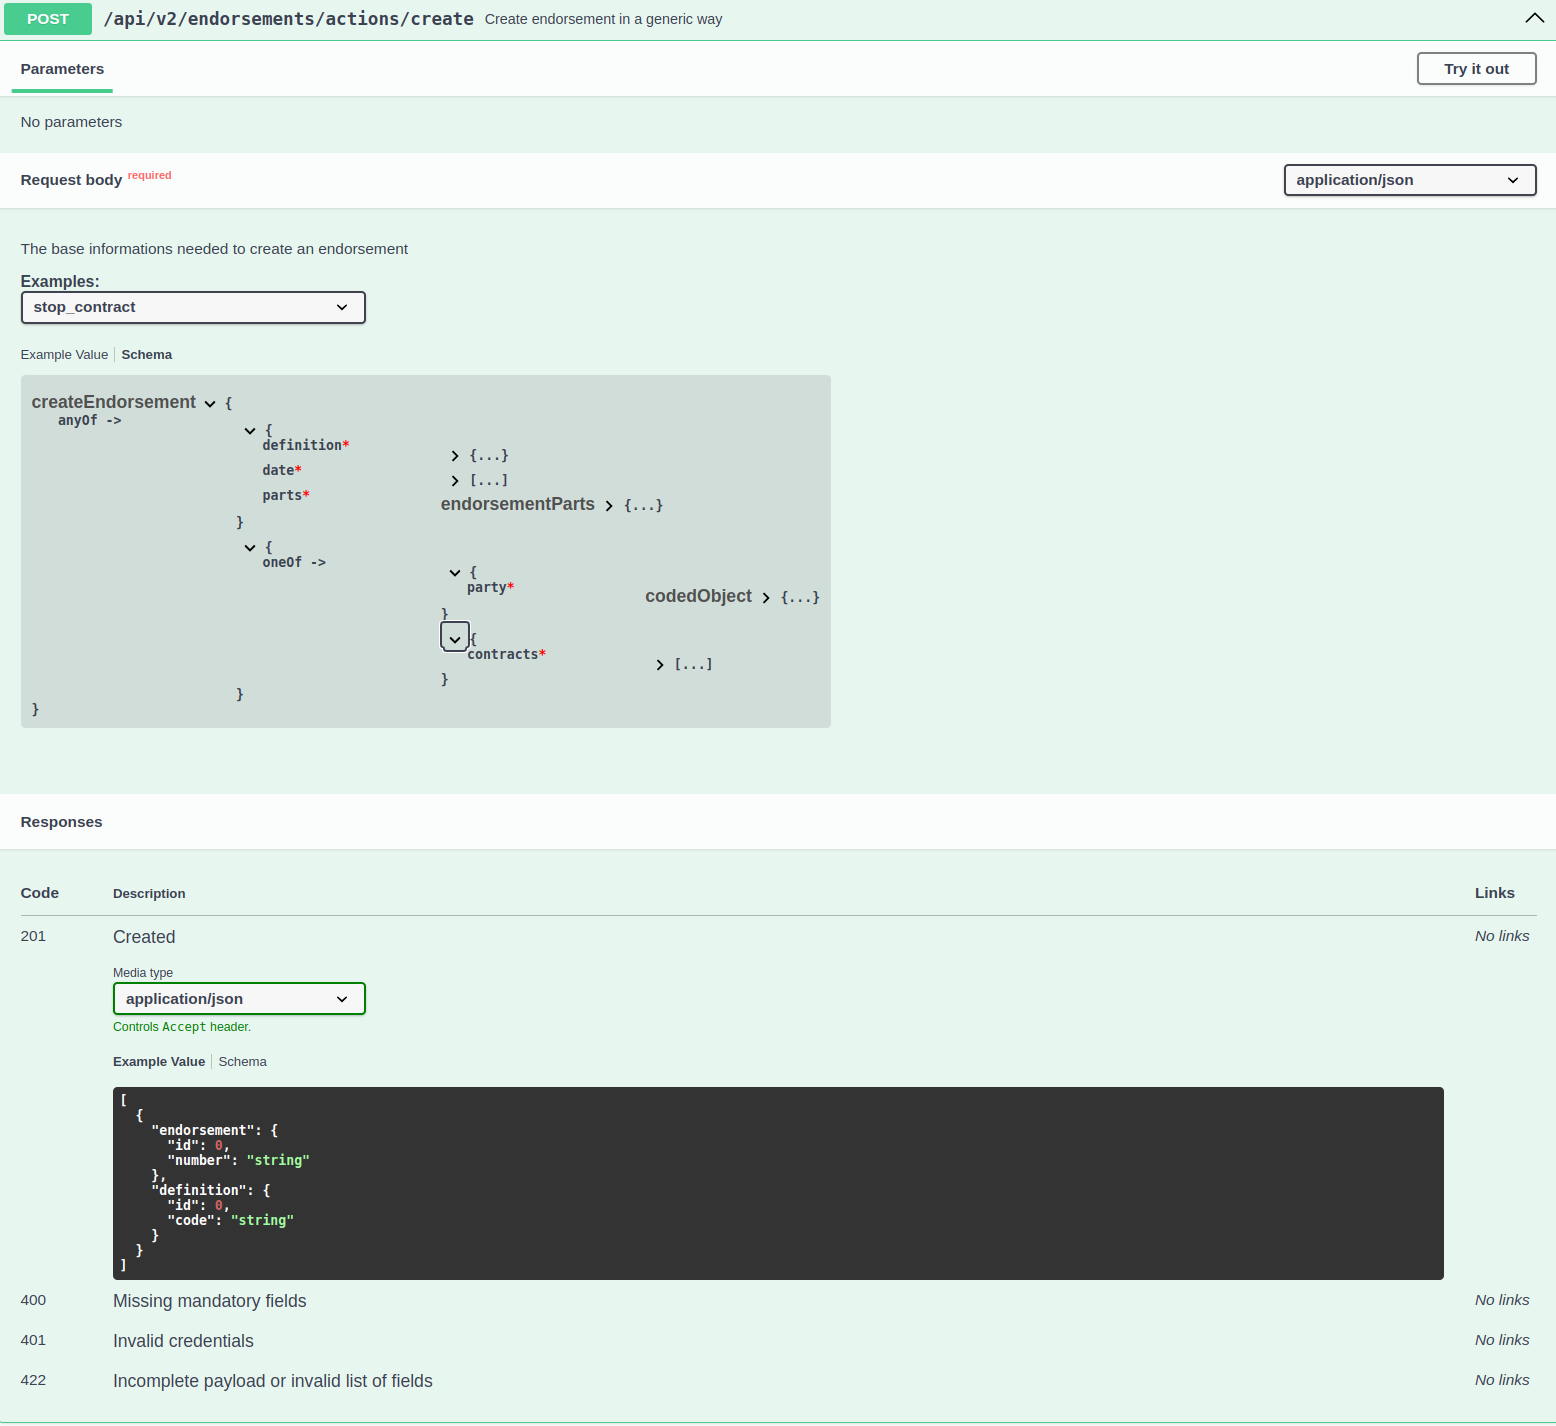Collapse the createEndorsement schema chevron
Viewport: 1556px width, 1426px height.
point(210,404)
